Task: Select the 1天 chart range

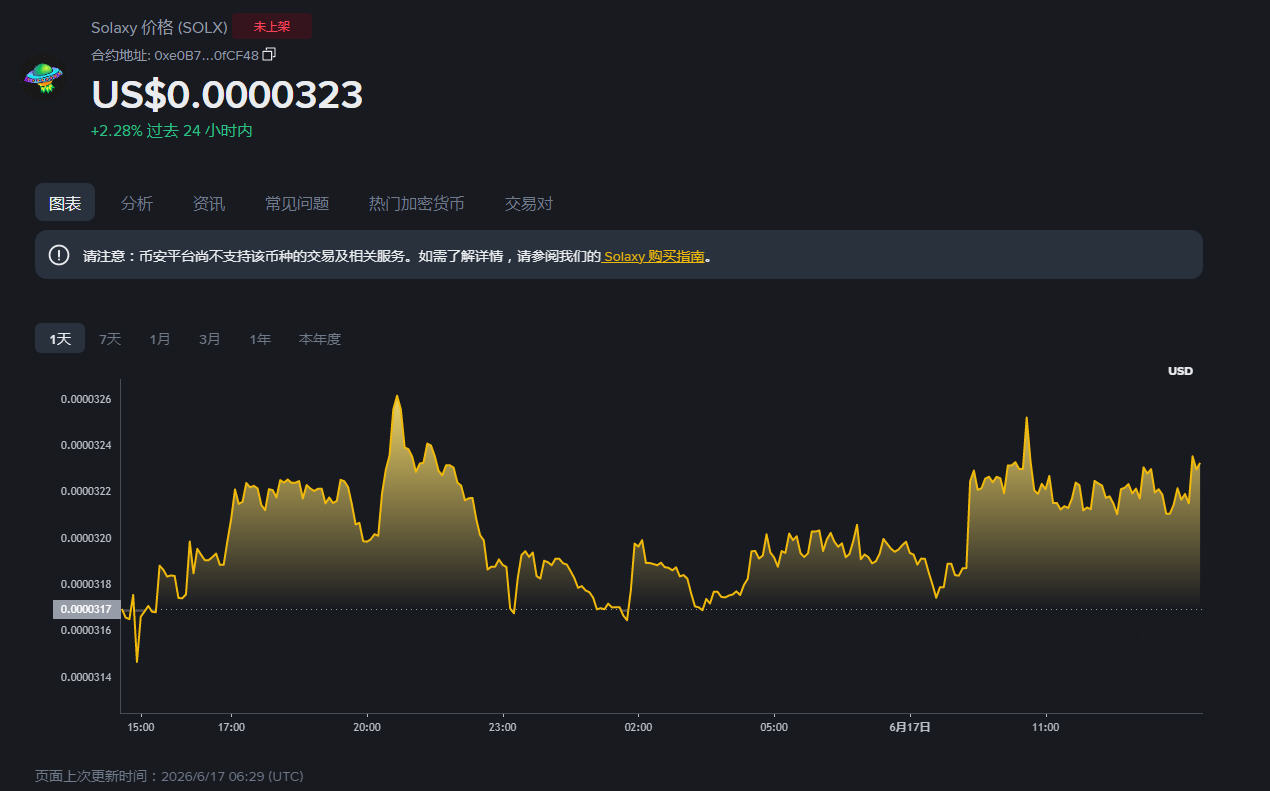Action: 60,339
